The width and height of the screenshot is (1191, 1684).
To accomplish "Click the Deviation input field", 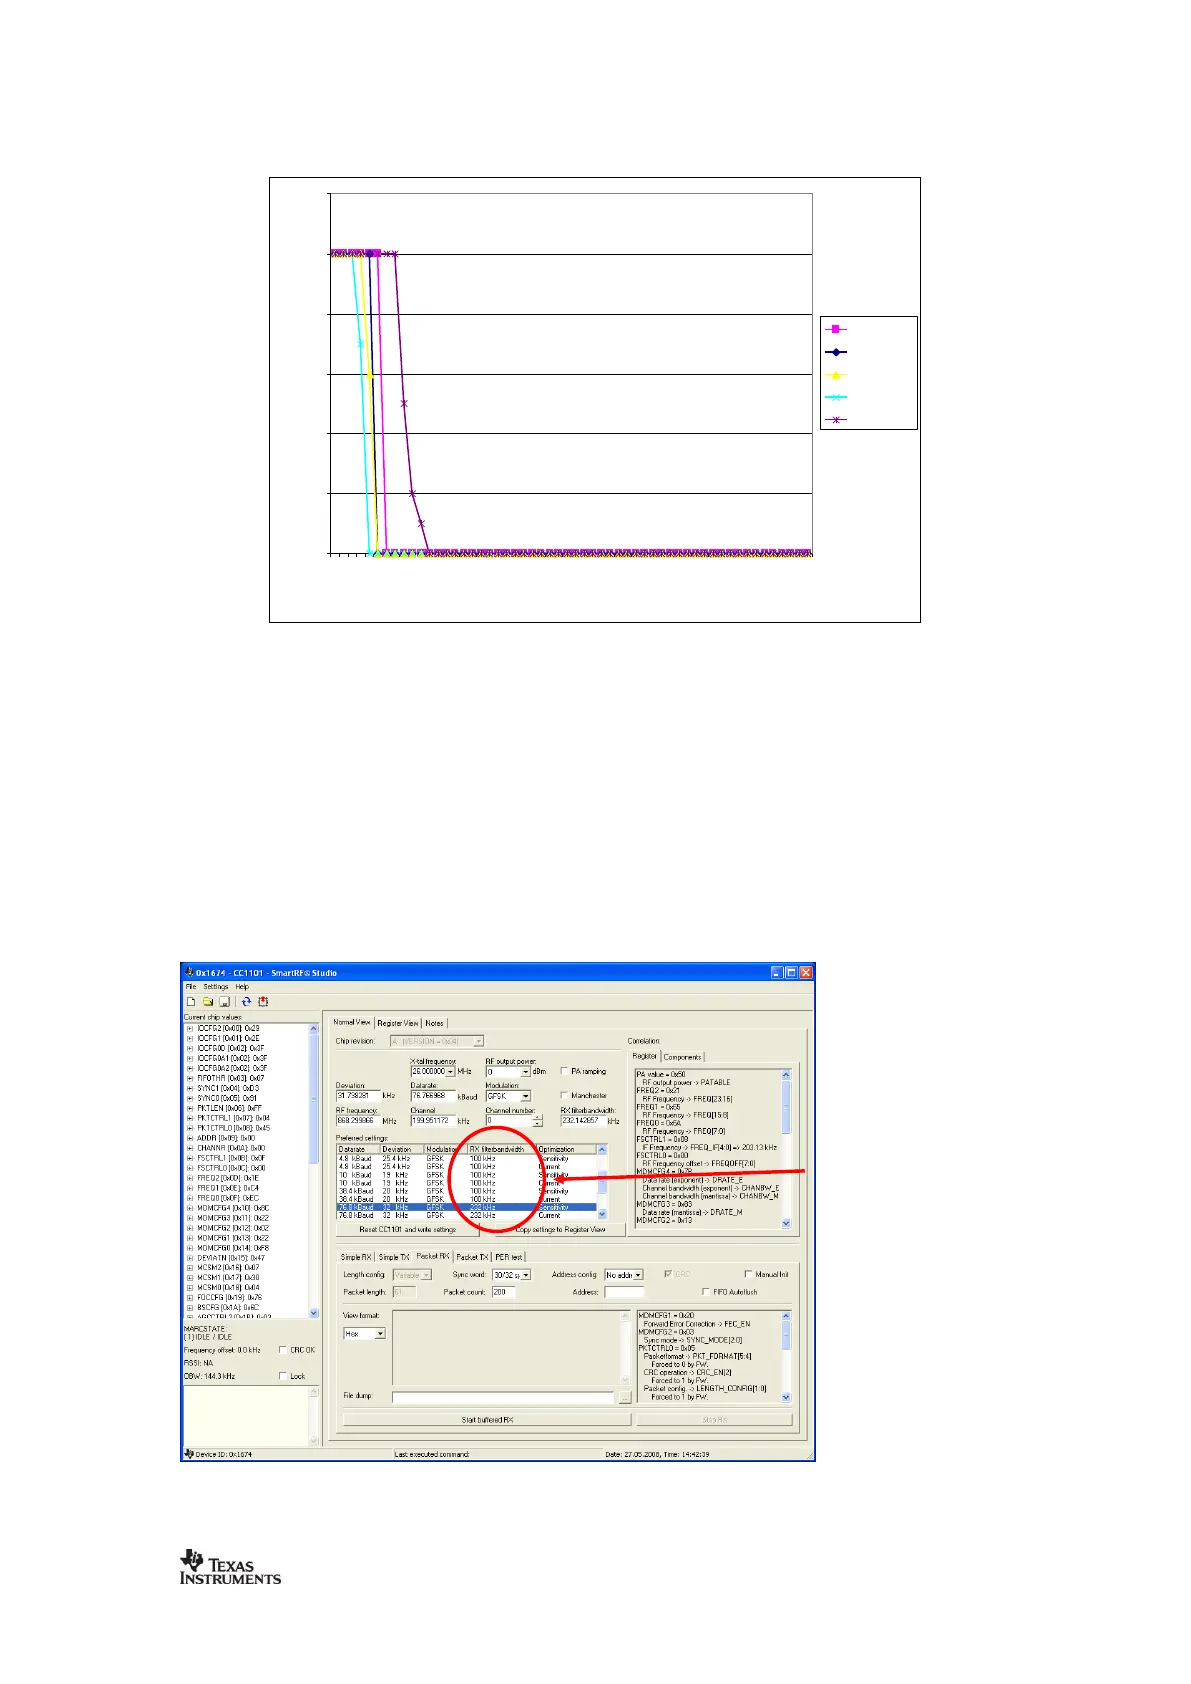I will coord(358,1096).
